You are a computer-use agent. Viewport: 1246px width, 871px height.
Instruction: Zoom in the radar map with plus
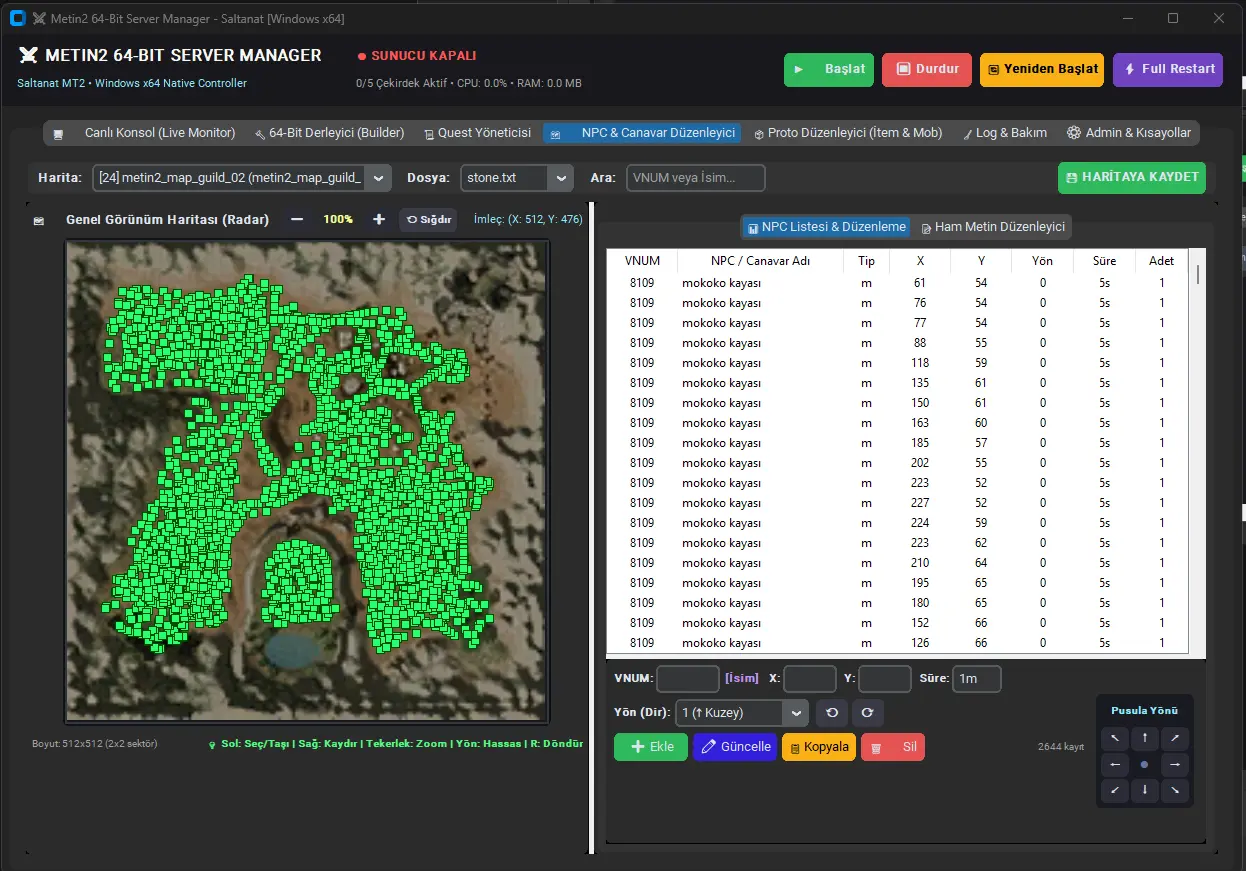379,219
